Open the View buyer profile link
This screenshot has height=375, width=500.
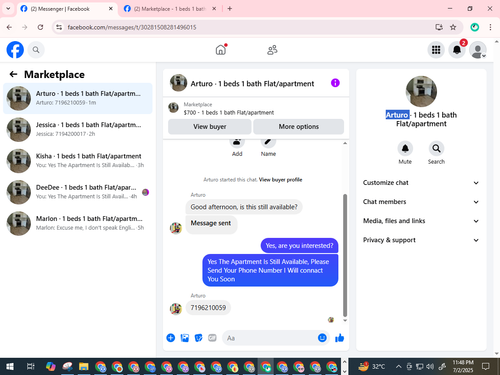[x=280, y=180]
